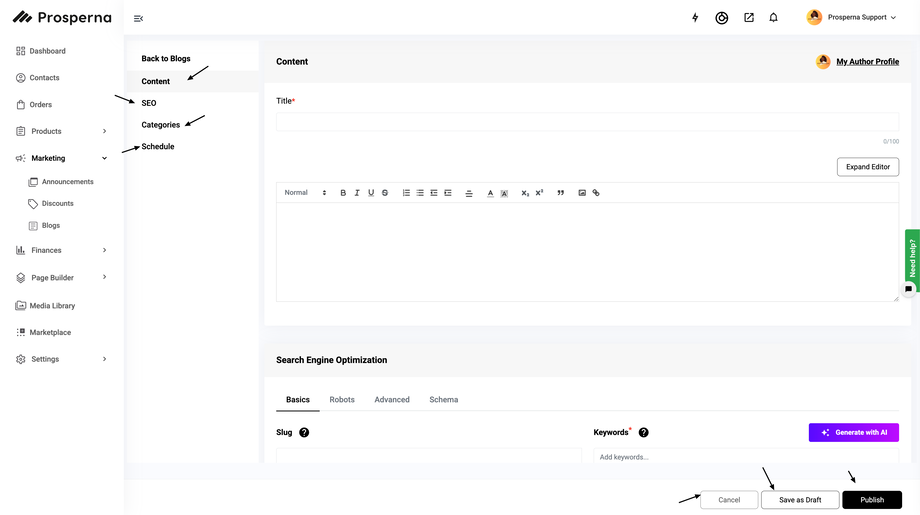This screenshot has height=515, width=920.
Task: Open external link icon in header
Action: coord(749,18)
